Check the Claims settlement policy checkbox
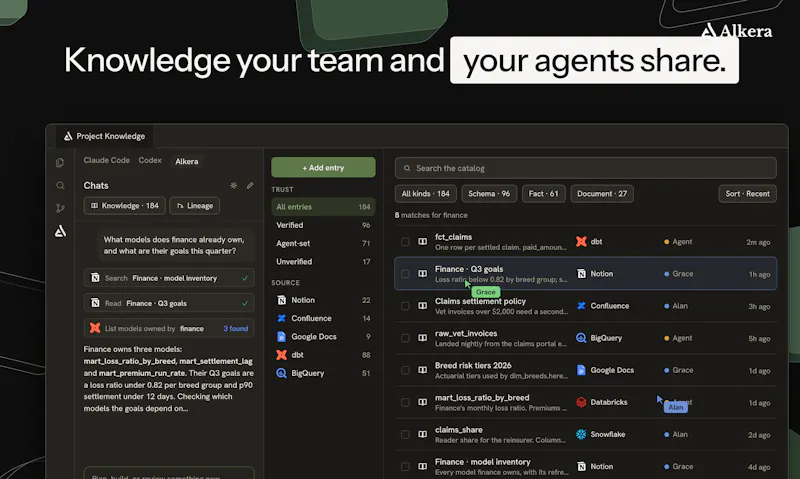 tap(405, 306)
